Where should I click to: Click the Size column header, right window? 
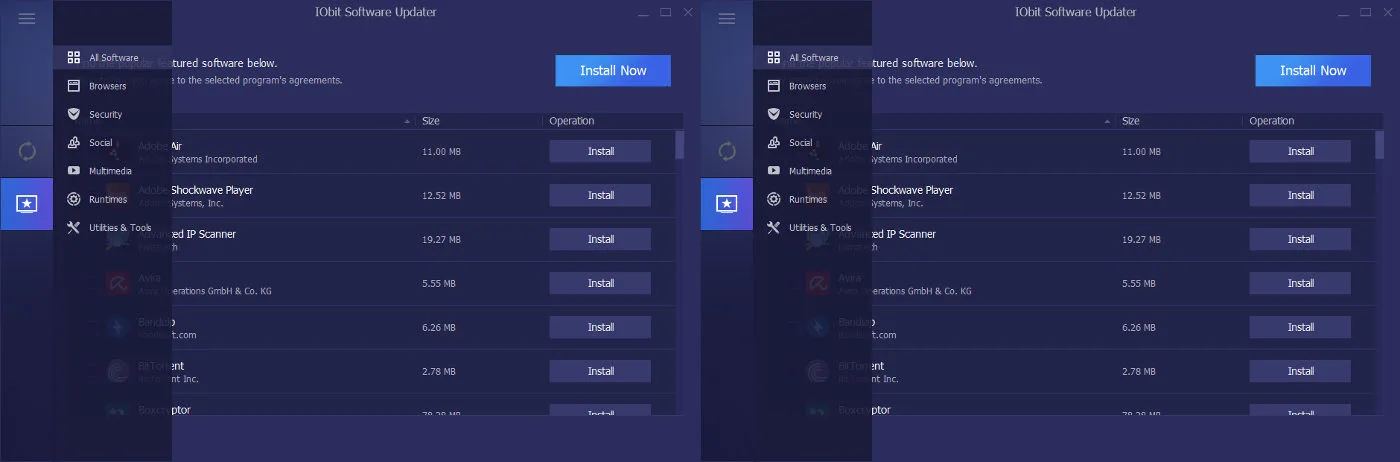[x=1131, y=121]
